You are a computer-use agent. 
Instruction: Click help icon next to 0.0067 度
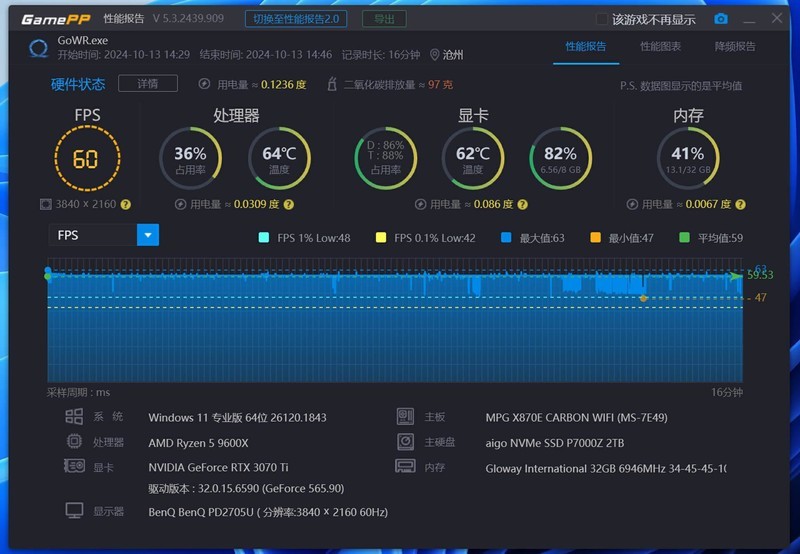point(740,205)
